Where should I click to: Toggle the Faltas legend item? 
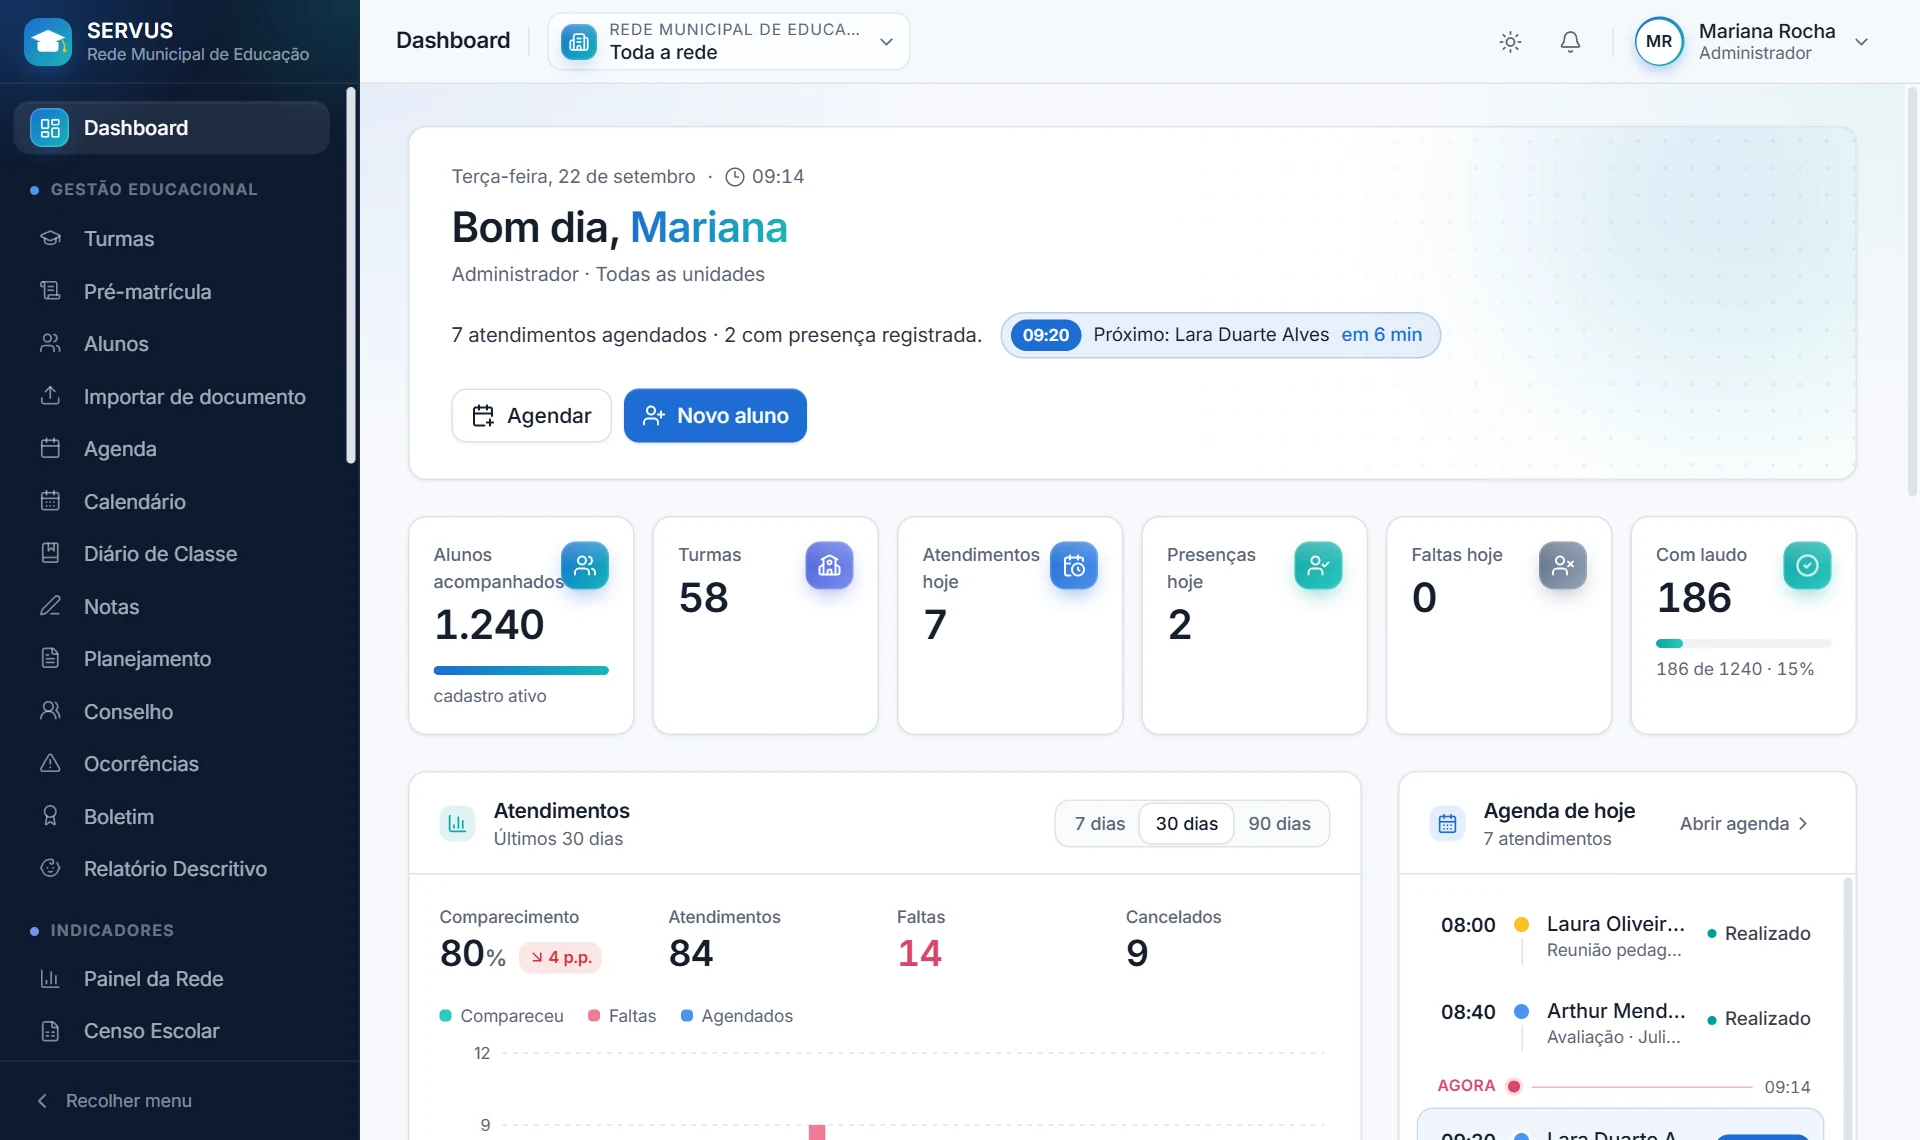(x=622, y=1016)
